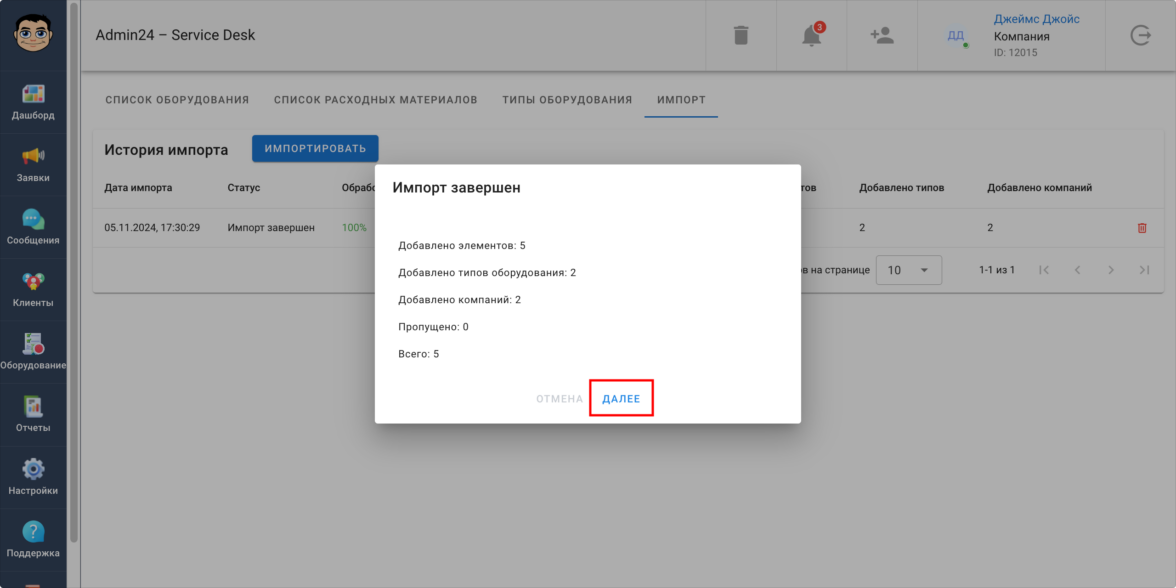Open the trash bin in header
The image size is (1176, 588).
(741, 35)
